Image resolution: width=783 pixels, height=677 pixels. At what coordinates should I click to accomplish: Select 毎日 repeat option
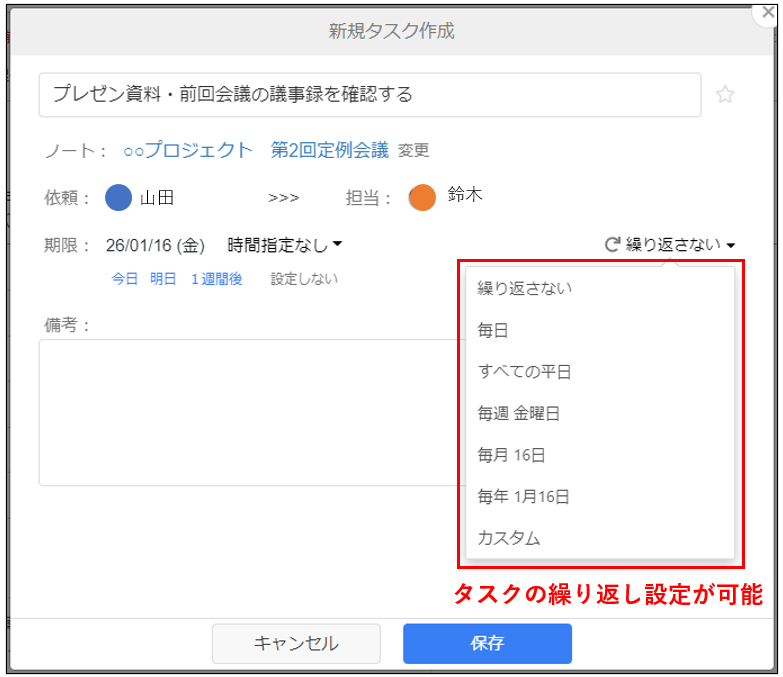tap(600, 330)
